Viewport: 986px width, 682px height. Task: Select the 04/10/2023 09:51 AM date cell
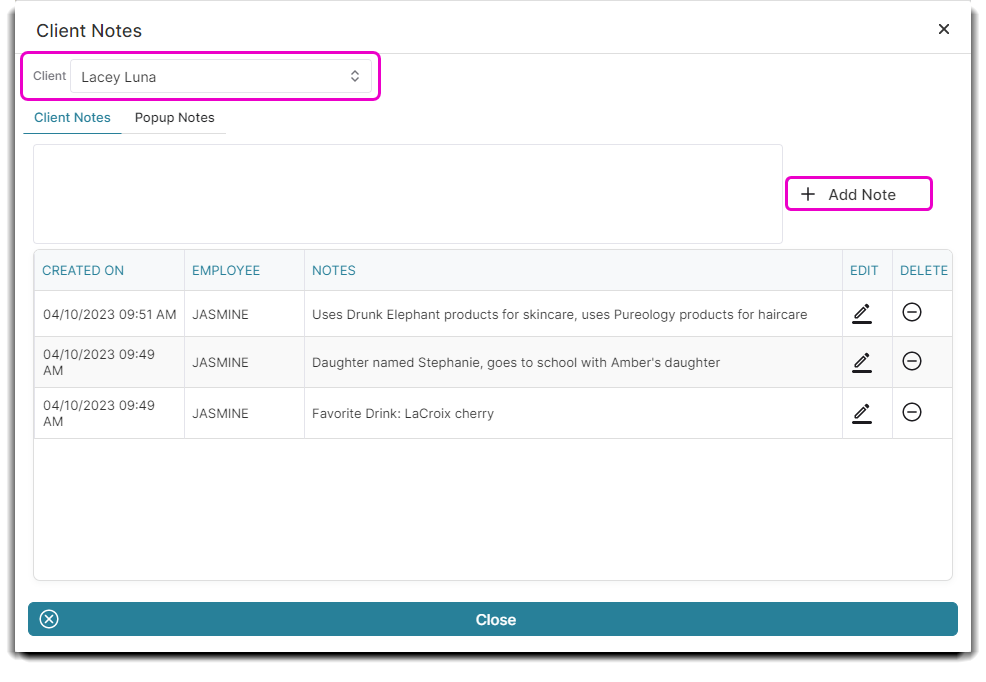pos(109,314)
